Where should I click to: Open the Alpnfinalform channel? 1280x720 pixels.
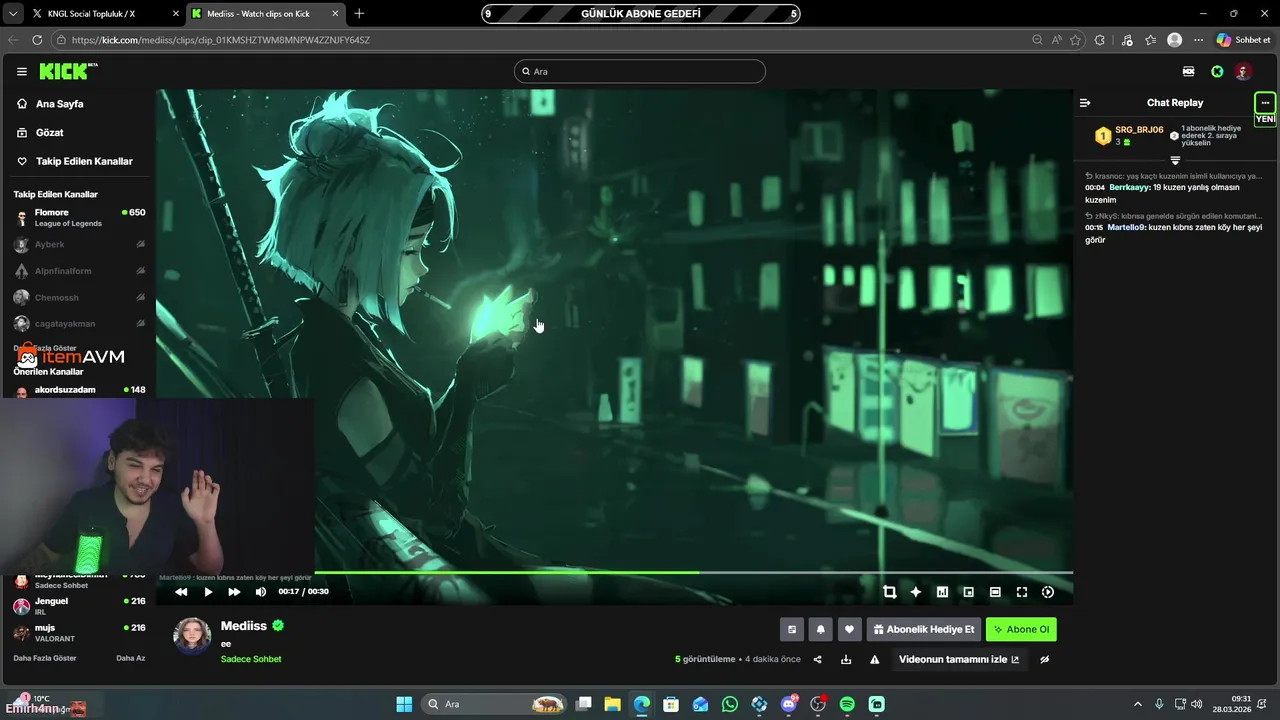point(78,271)
